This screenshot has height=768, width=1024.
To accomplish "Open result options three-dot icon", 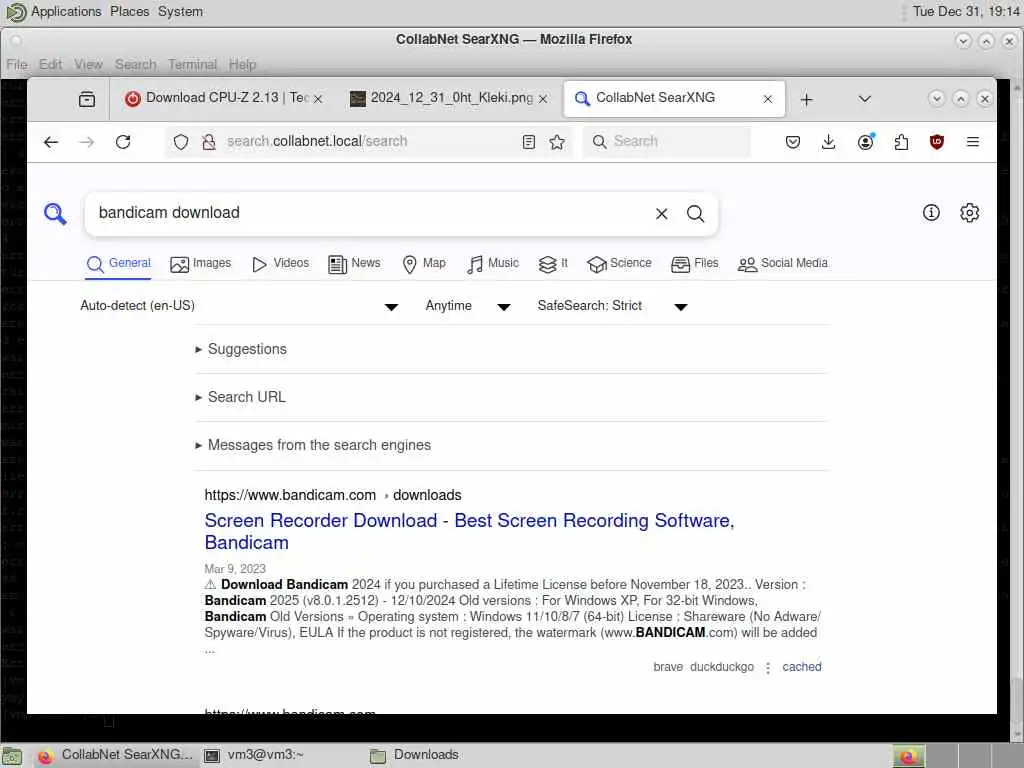I will pyautogui.click(x=768, y=667).
